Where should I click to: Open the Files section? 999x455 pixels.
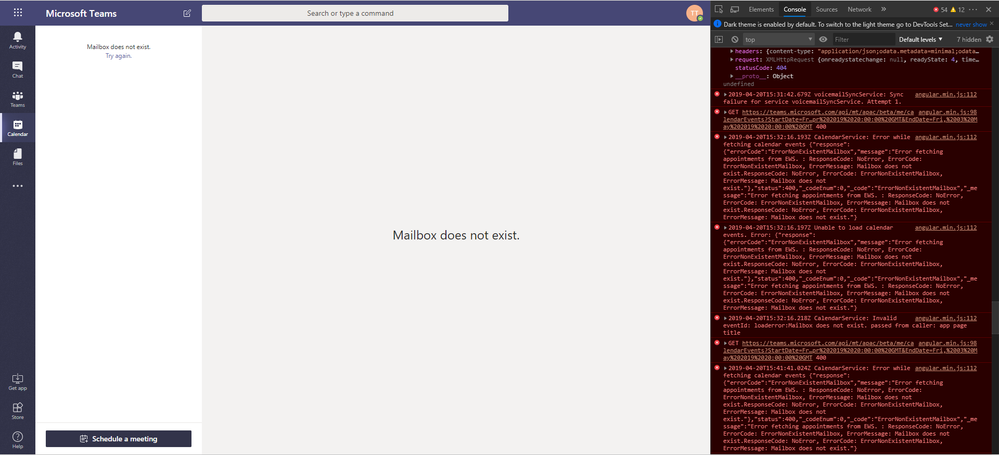point(17,157)
